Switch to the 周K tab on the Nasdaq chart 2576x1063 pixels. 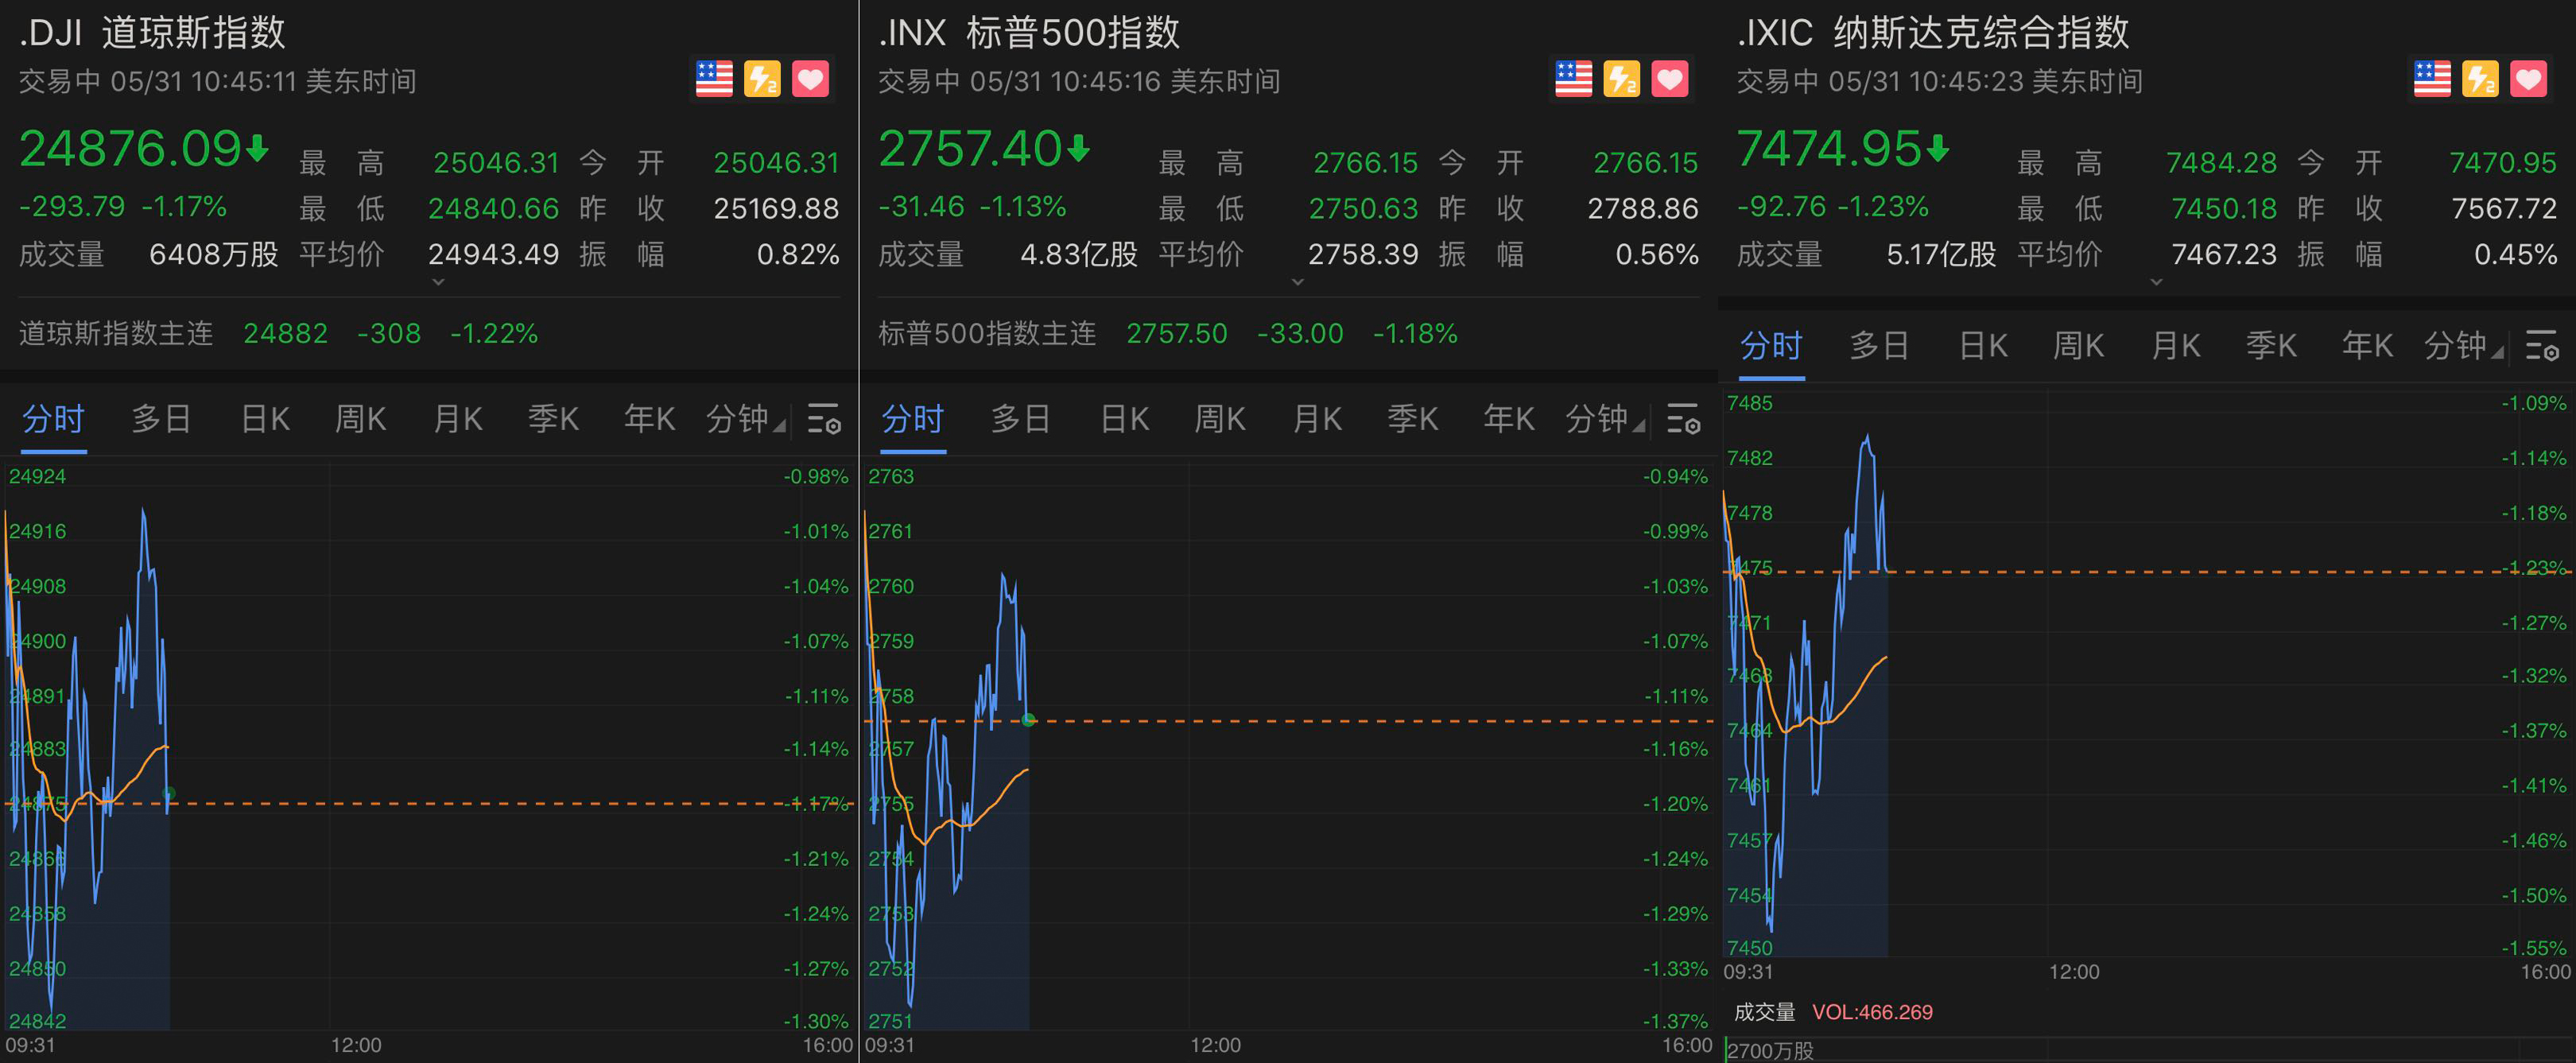point(2078,345)
